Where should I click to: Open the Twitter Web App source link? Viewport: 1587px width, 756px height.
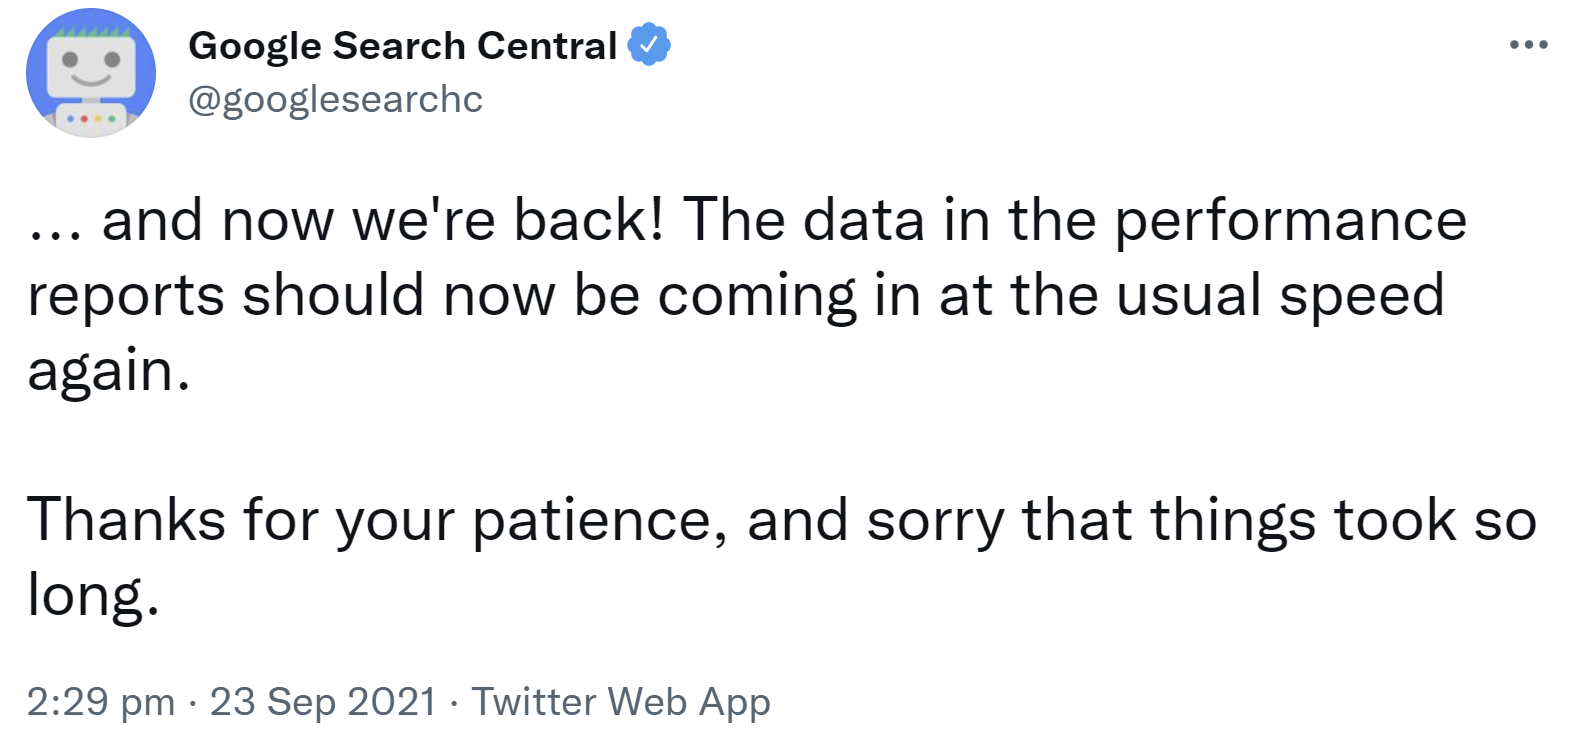point(621,702)
